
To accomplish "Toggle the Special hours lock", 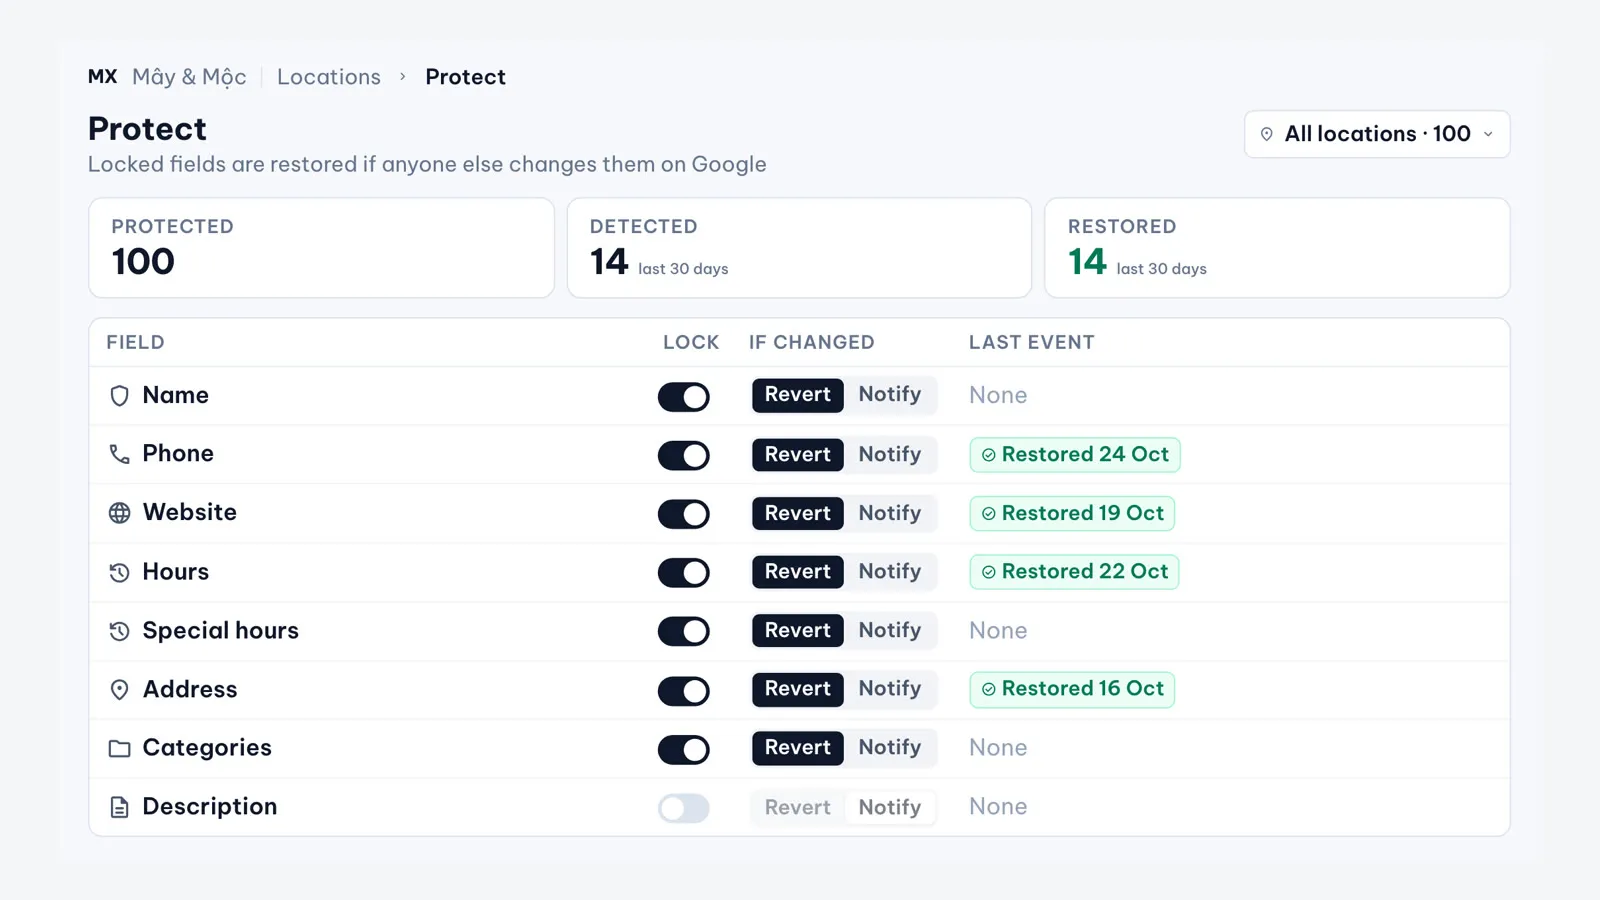I will [684, 631].
